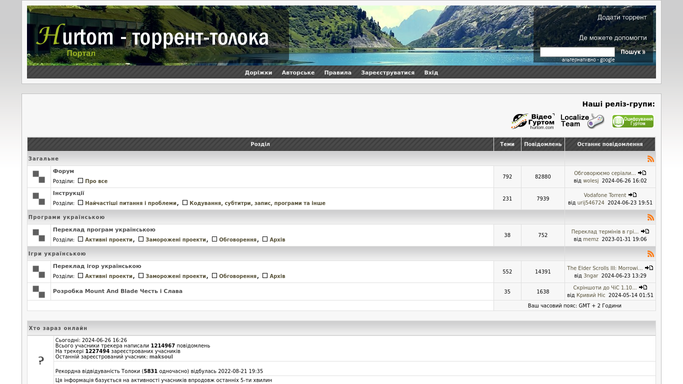Screen dimensions: 683x384
Task: Jump to latest post Vodafone Torrent icon
Action: [x=632, y=195]
